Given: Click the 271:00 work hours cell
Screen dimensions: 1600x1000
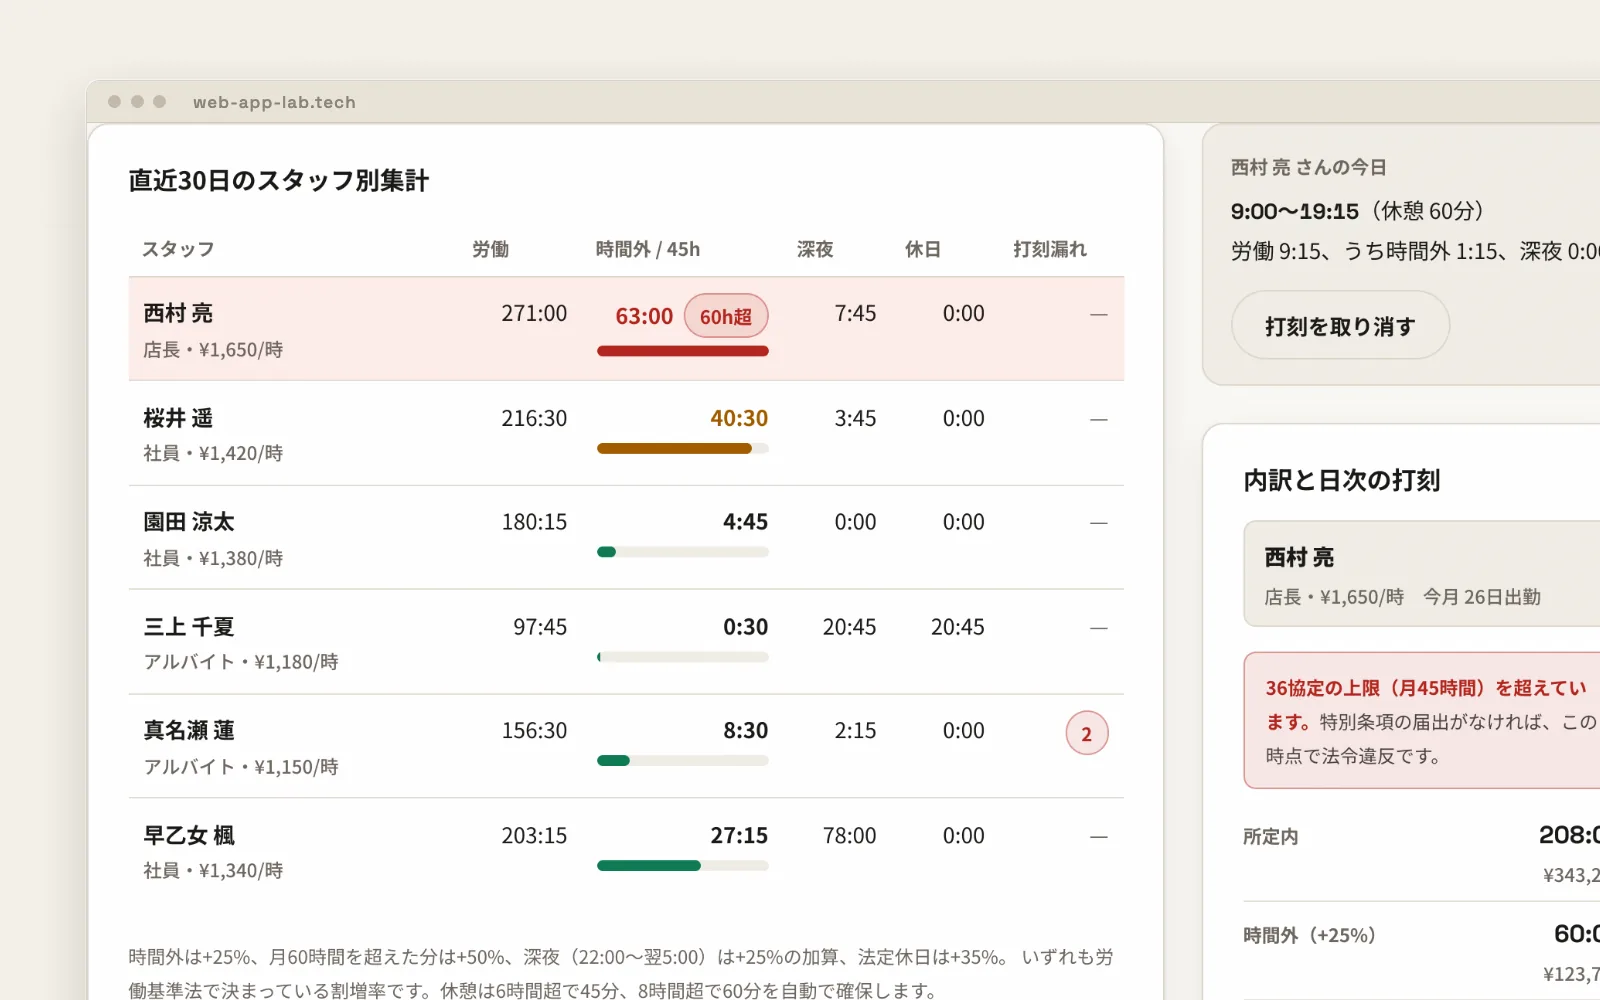Looking at the screenshot, I should [534, 313].
